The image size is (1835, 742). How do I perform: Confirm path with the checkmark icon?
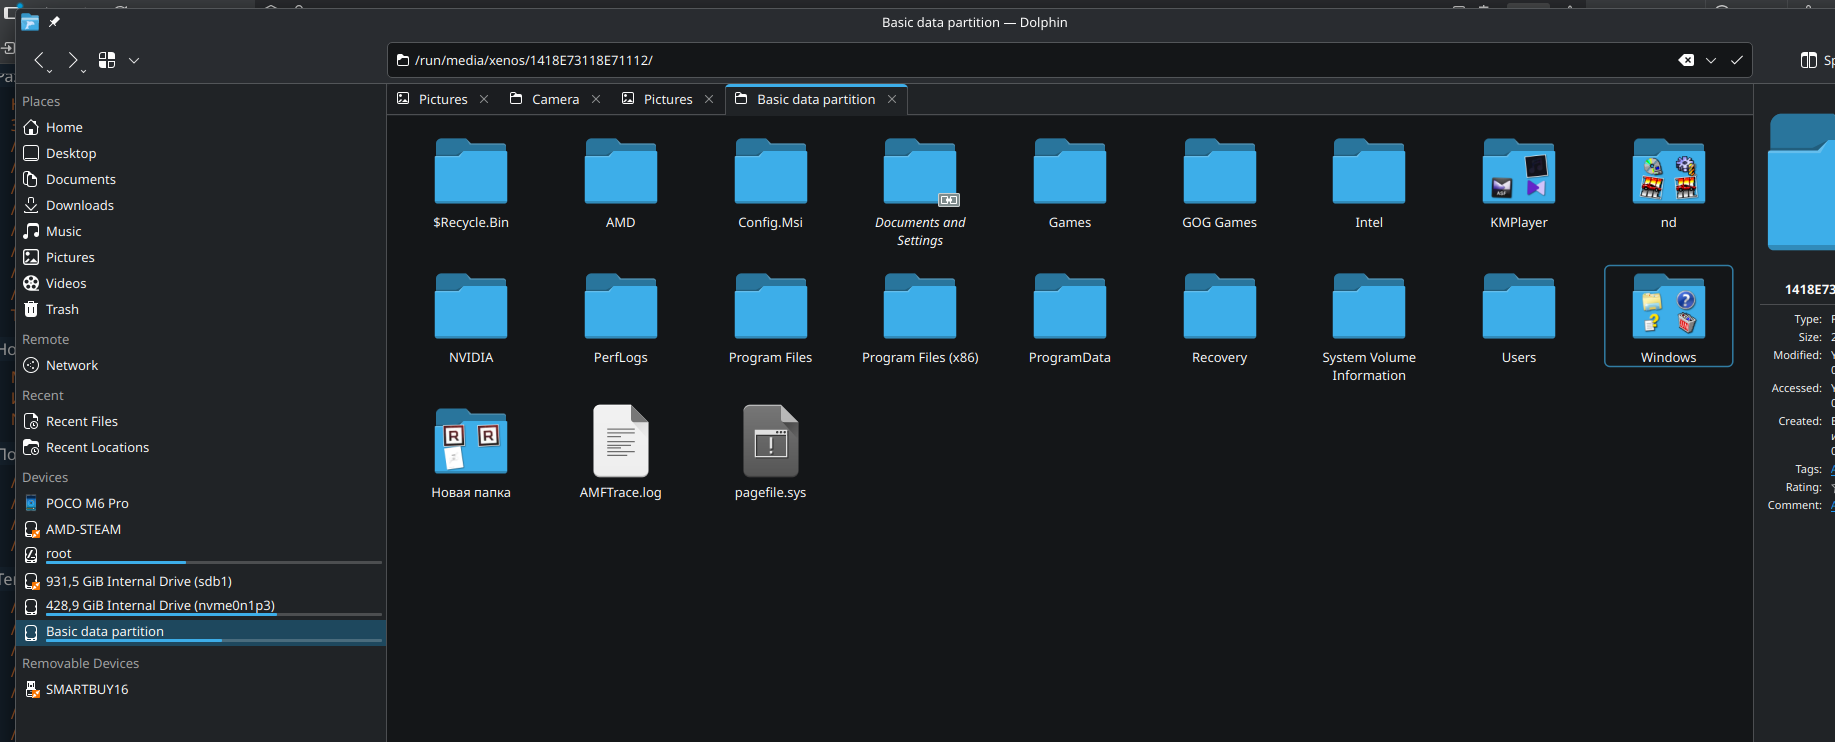[x=1737, y=61]
